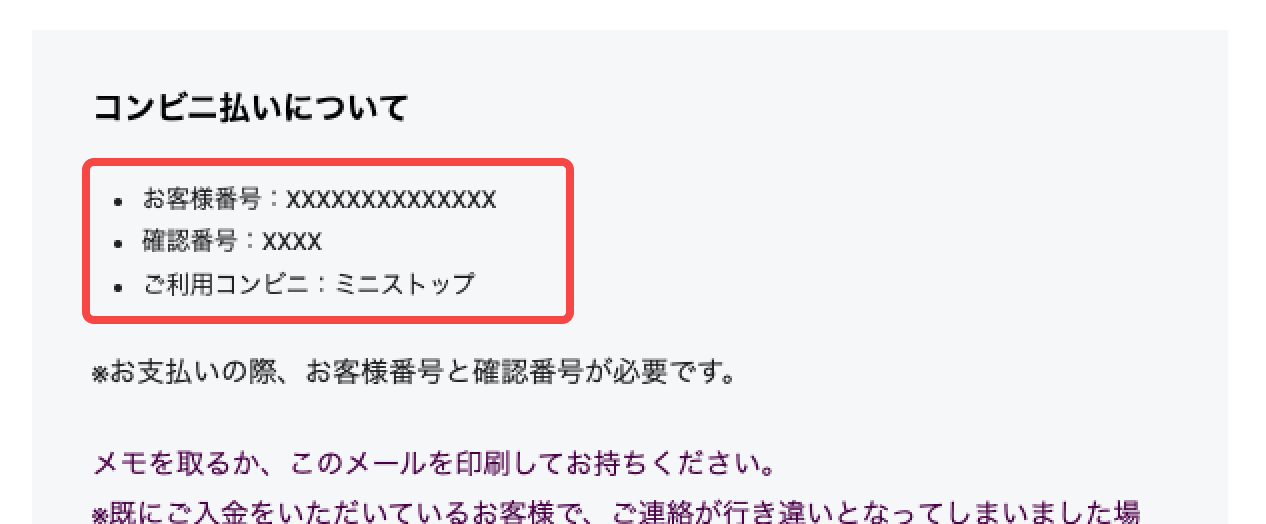Click the bullet point before ご利用コンビニ

click(x=119, y=285)
